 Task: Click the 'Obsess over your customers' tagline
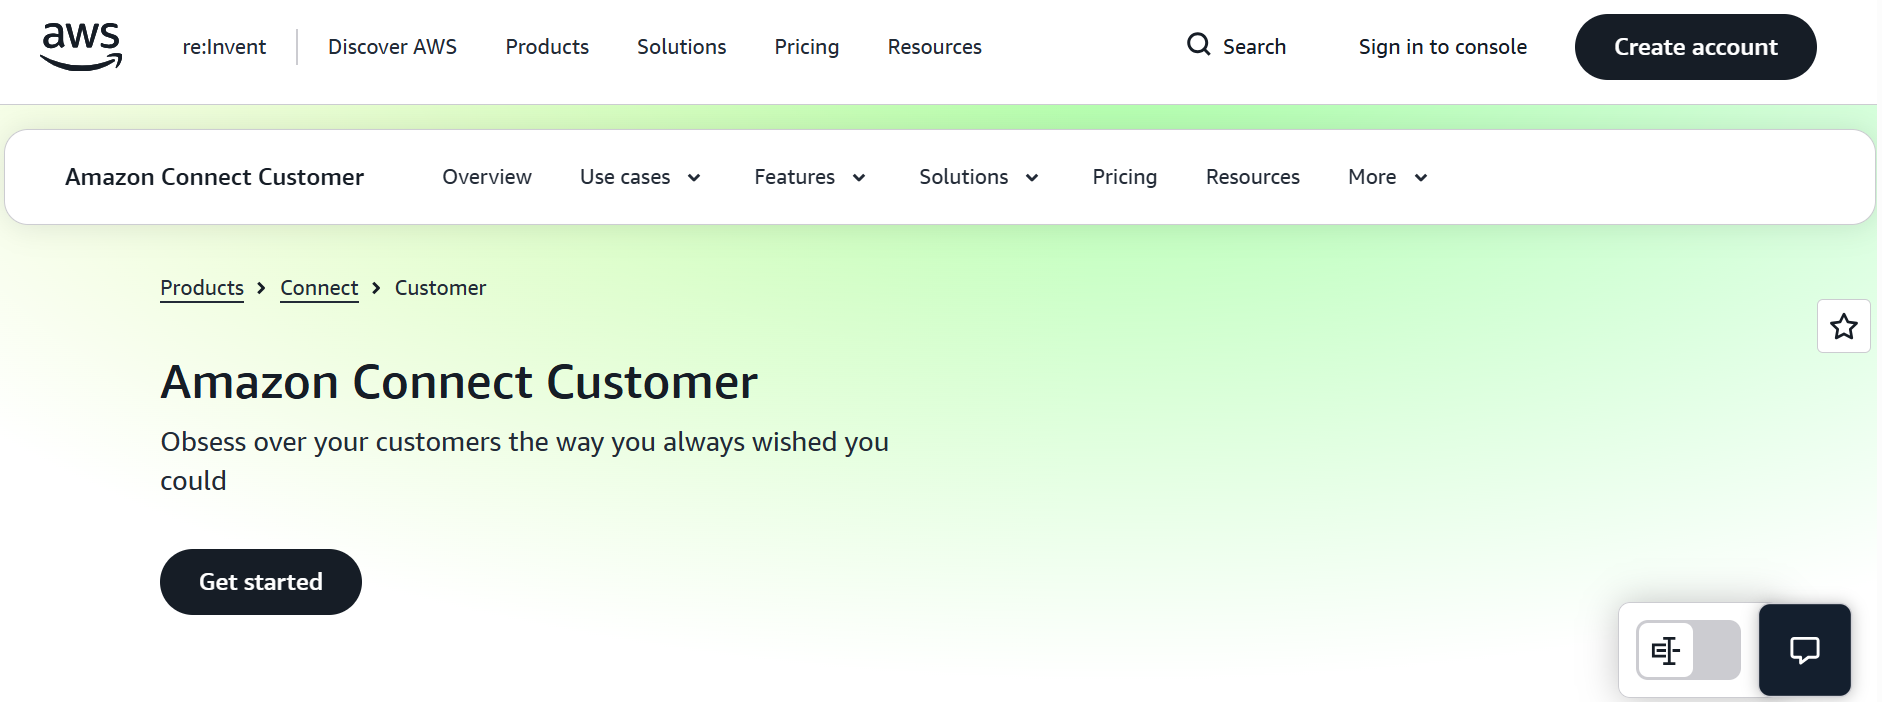coord(524,461)
